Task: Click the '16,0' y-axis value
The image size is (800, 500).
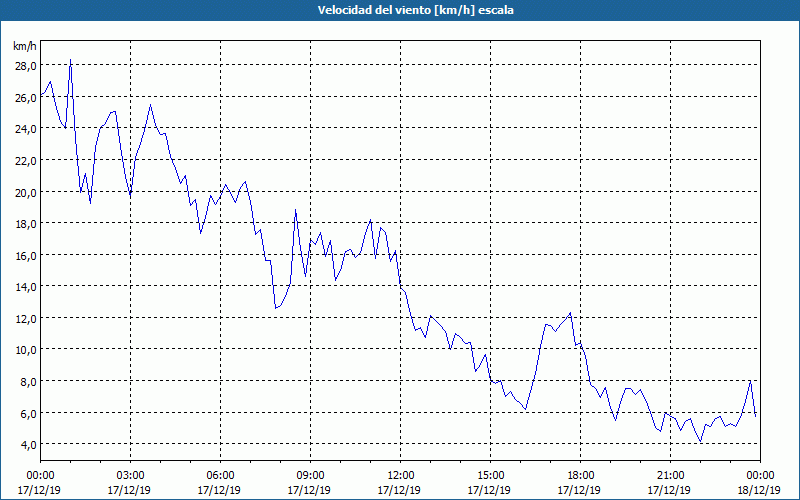Action: pyautogui.click(x=26, y=256)
